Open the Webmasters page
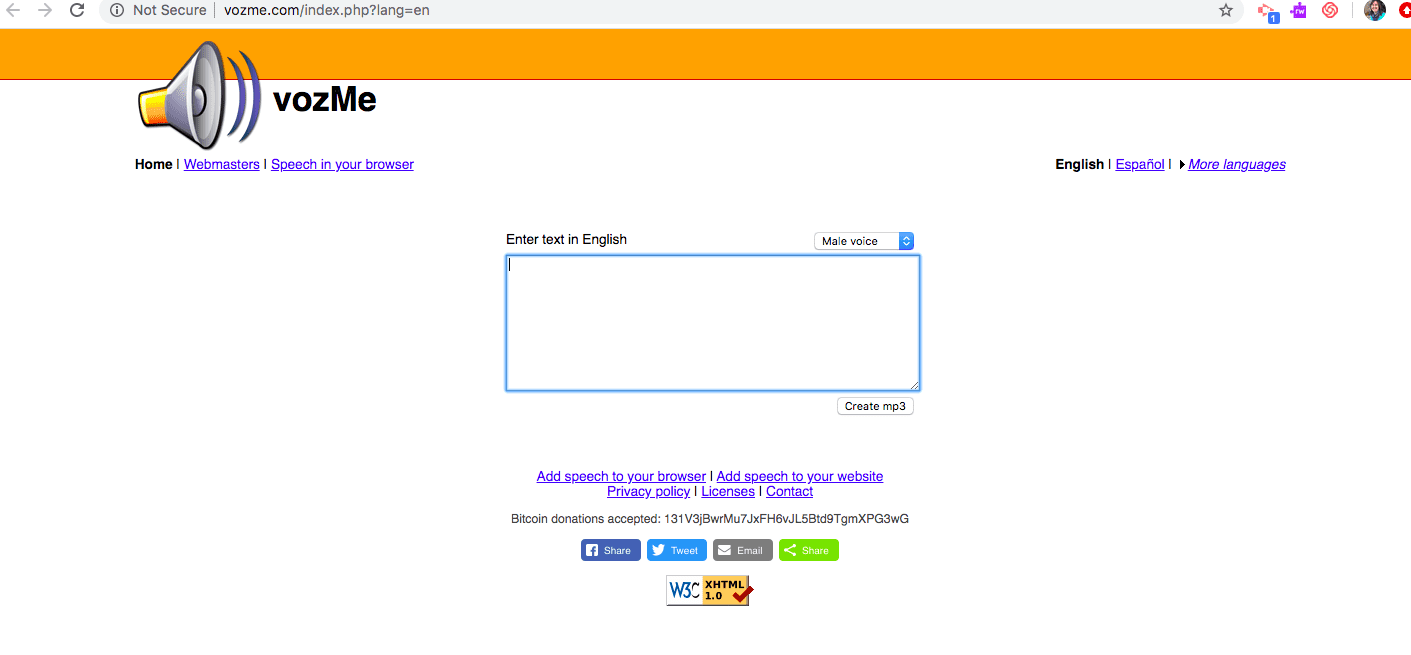This screenshot has height=655, width=1411. 222,164
